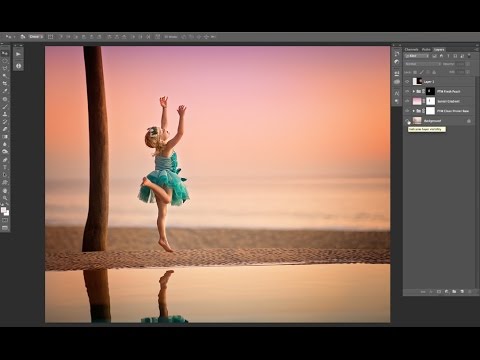Select the Brush tool
Screen dimensions: 480x360
coord(5,107)
